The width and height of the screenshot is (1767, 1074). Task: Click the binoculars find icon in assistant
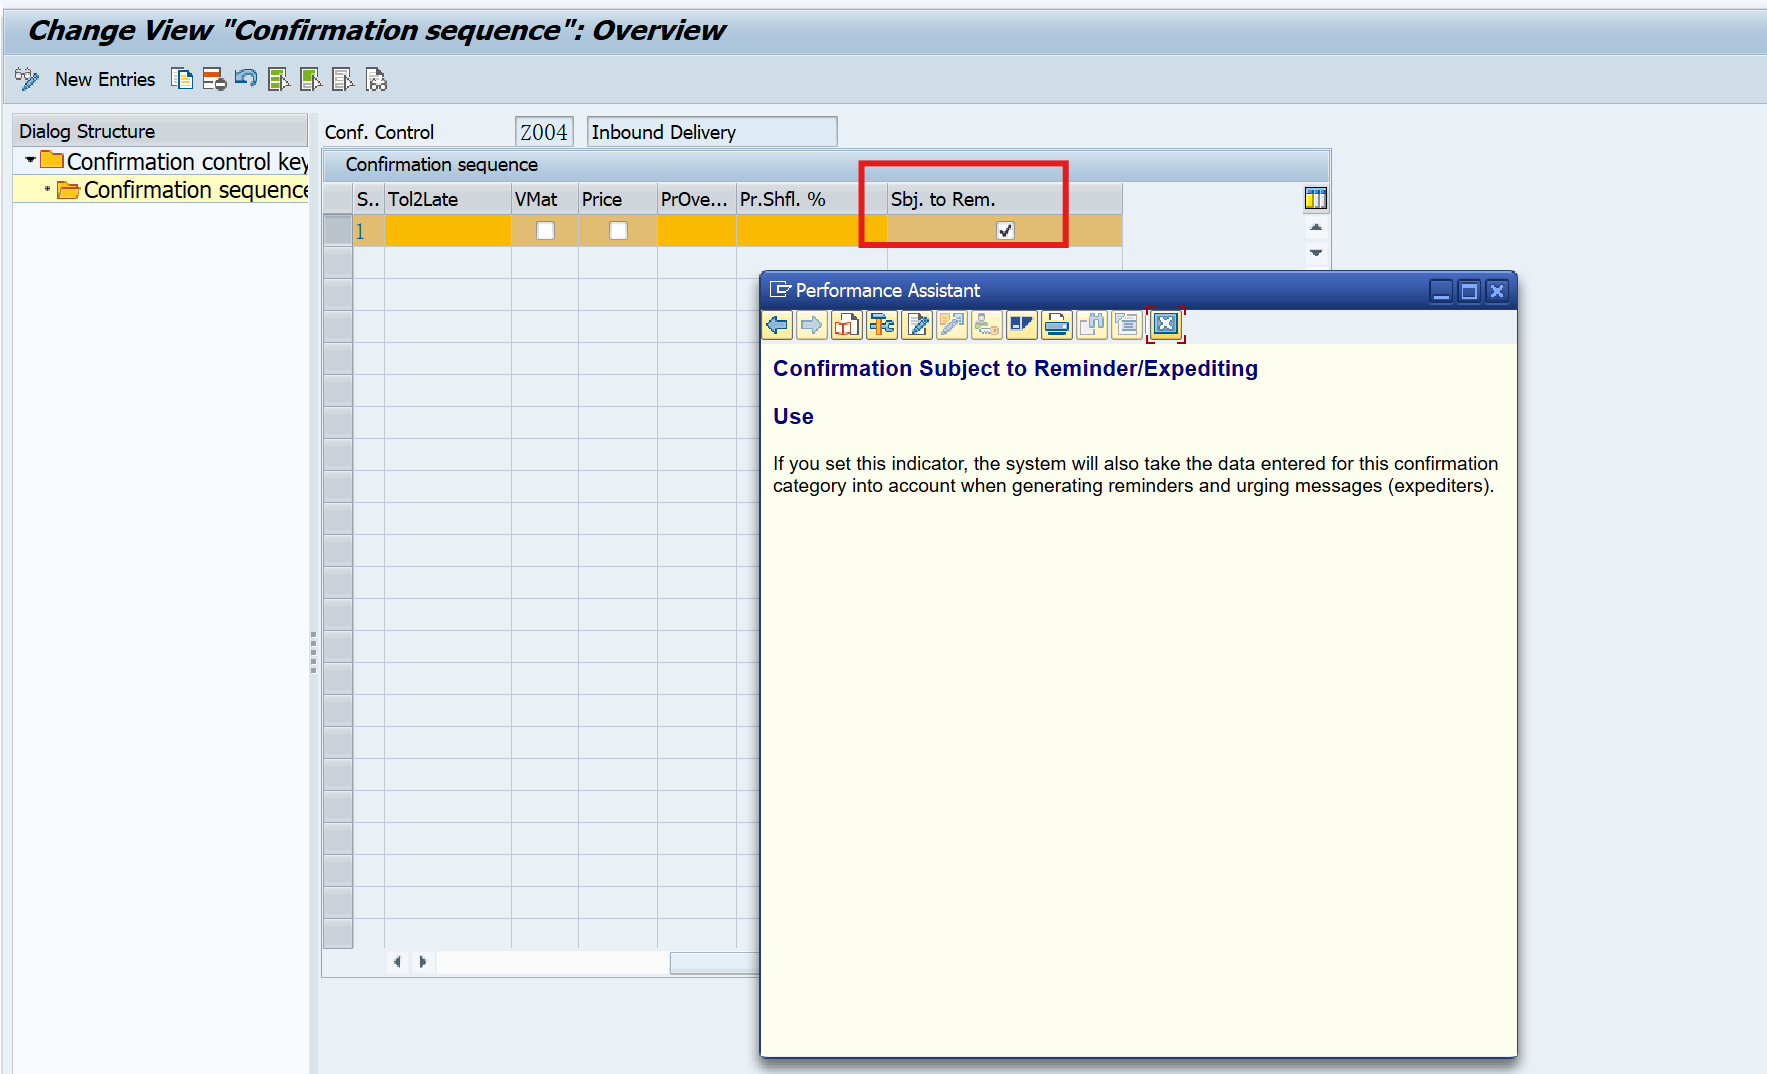coord(1092,324)
